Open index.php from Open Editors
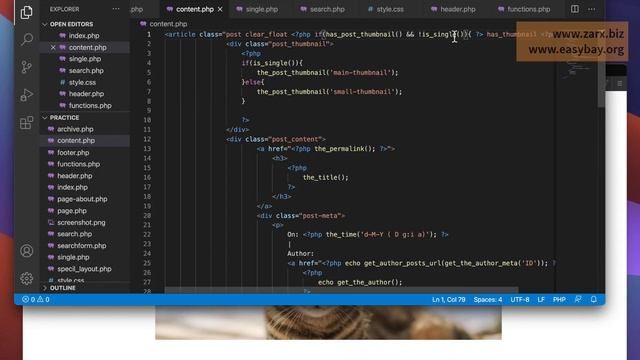The height and width of the screenshot is (360, 640). 84,36
